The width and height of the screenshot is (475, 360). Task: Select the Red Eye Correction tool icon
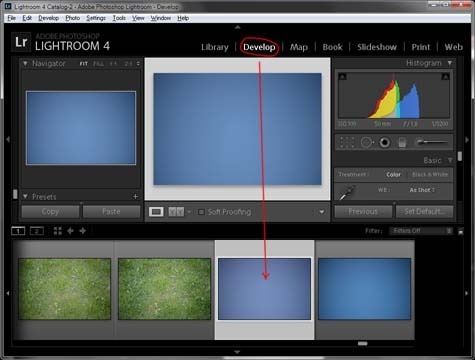click(x=385, y=142)
